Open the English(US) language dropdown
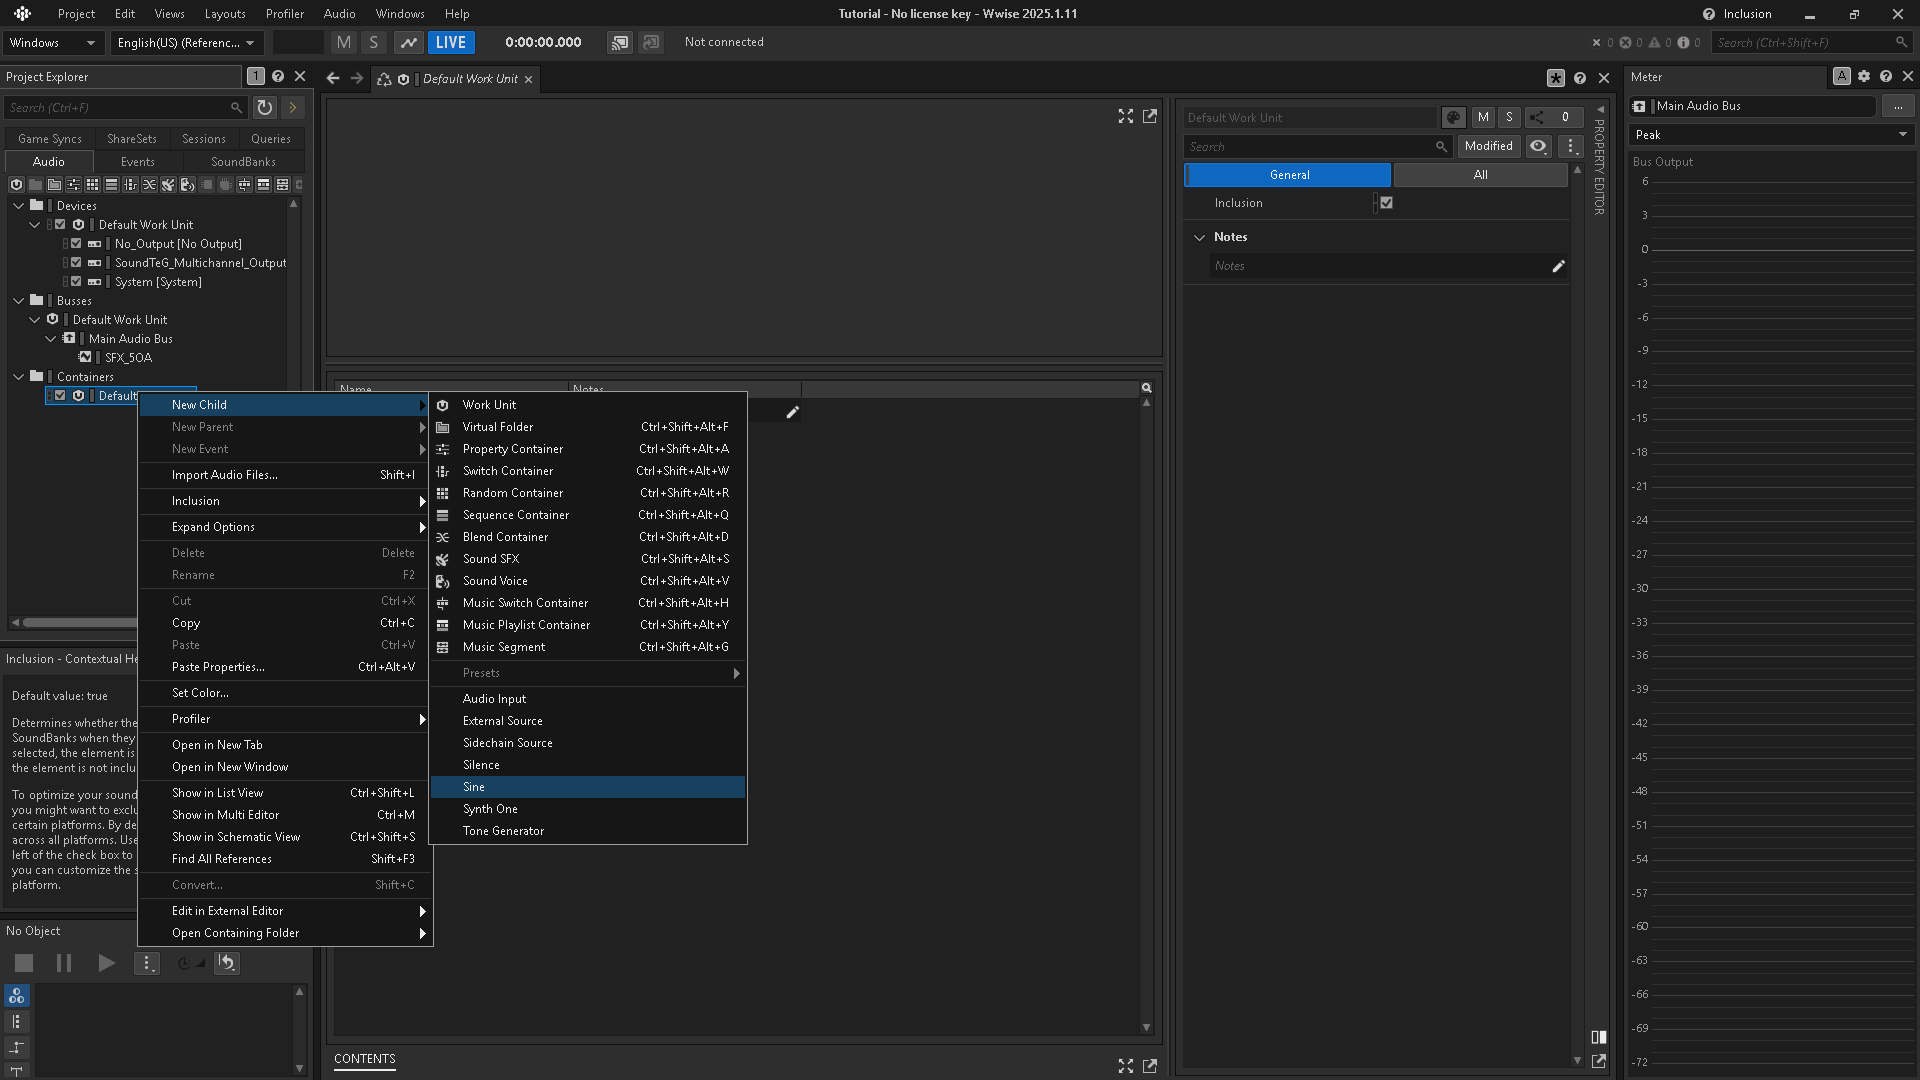This screenshot has height=1080, width=1920. 186,43
